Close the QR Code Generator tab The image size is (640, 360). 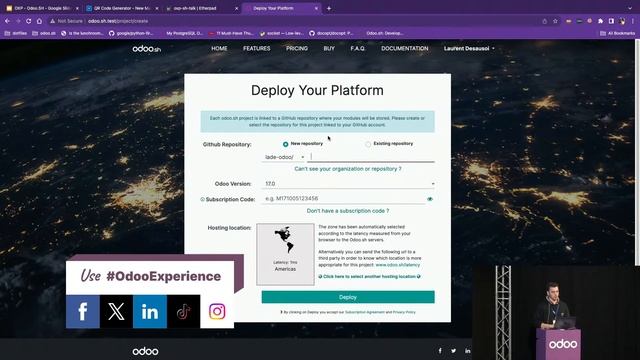(x=157, y=8)
